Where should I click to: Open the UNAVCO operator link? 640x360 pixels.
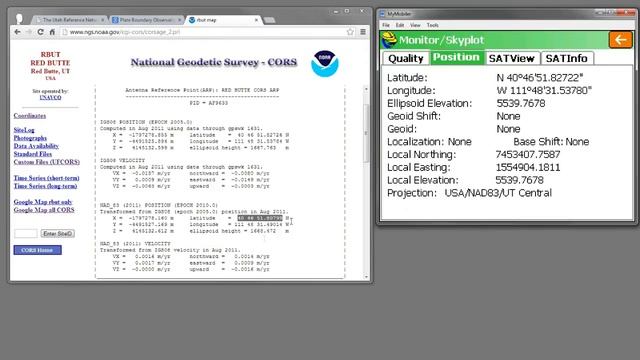[50, 98]
